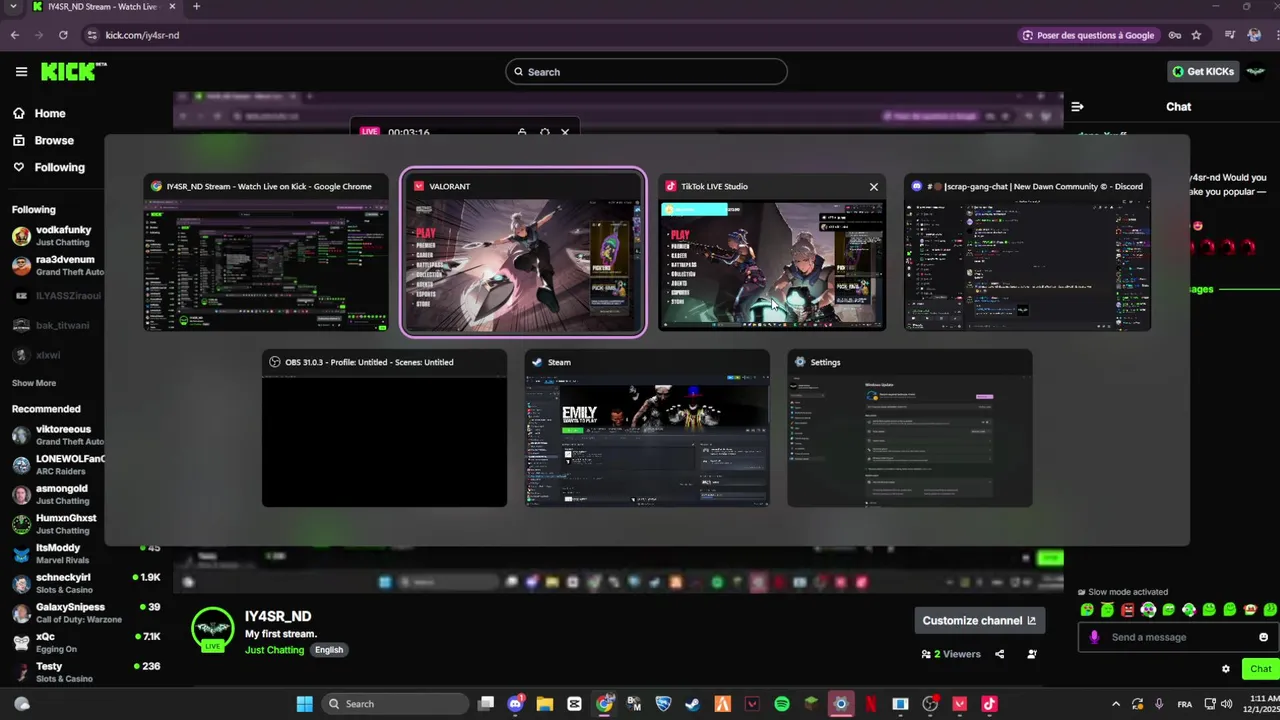Pick the red angry emote in chat
The image size is (1280, 720).
pyautogui.click(x=1128, y=610)
